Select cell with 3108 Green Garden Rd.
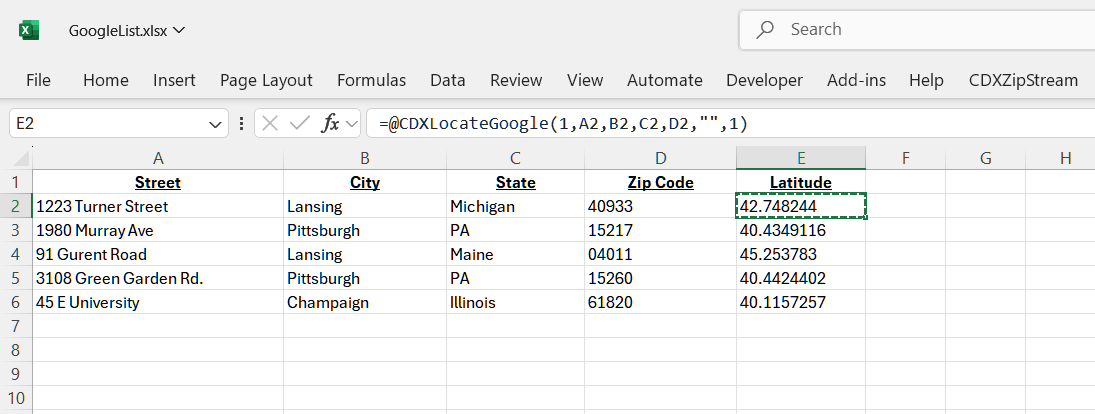 pyautogui.click(x=158, y=279)
